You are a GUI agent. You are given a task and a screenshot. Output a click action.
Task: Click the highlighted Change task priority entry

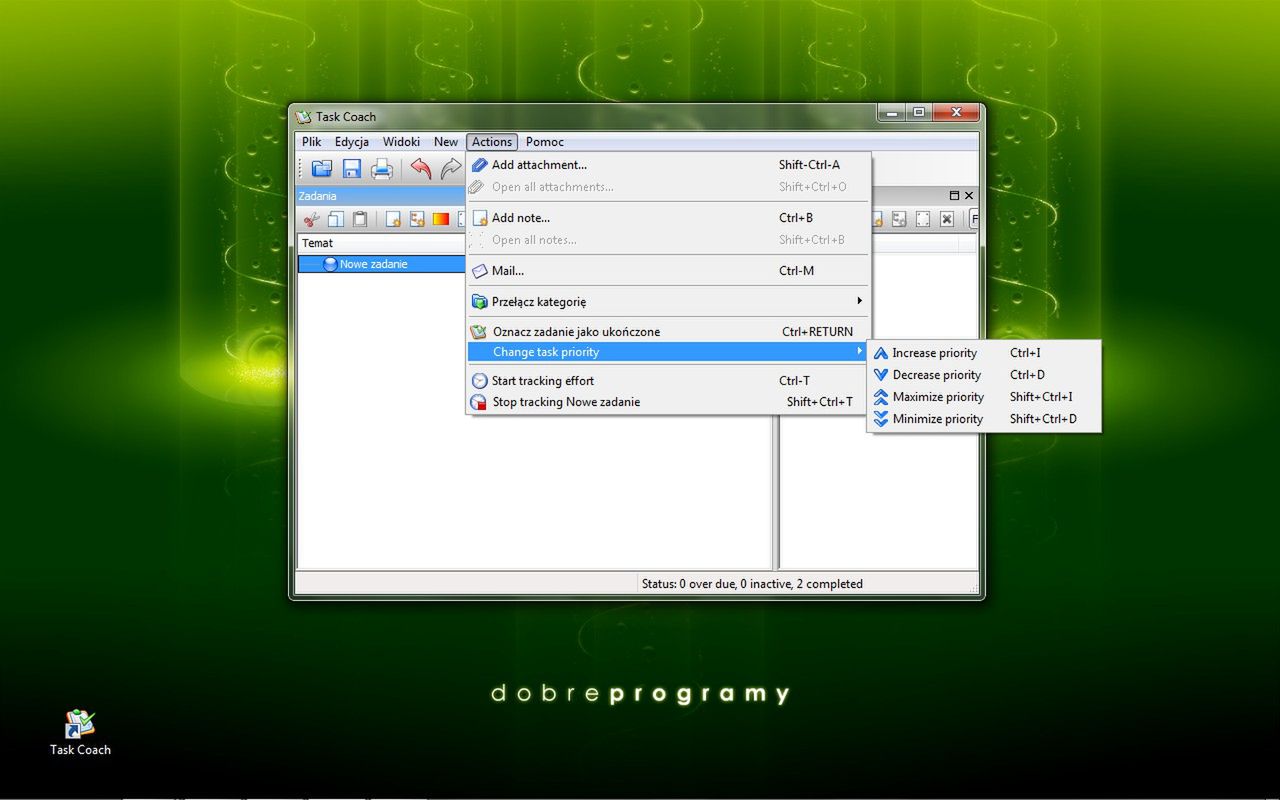point(669,352)
